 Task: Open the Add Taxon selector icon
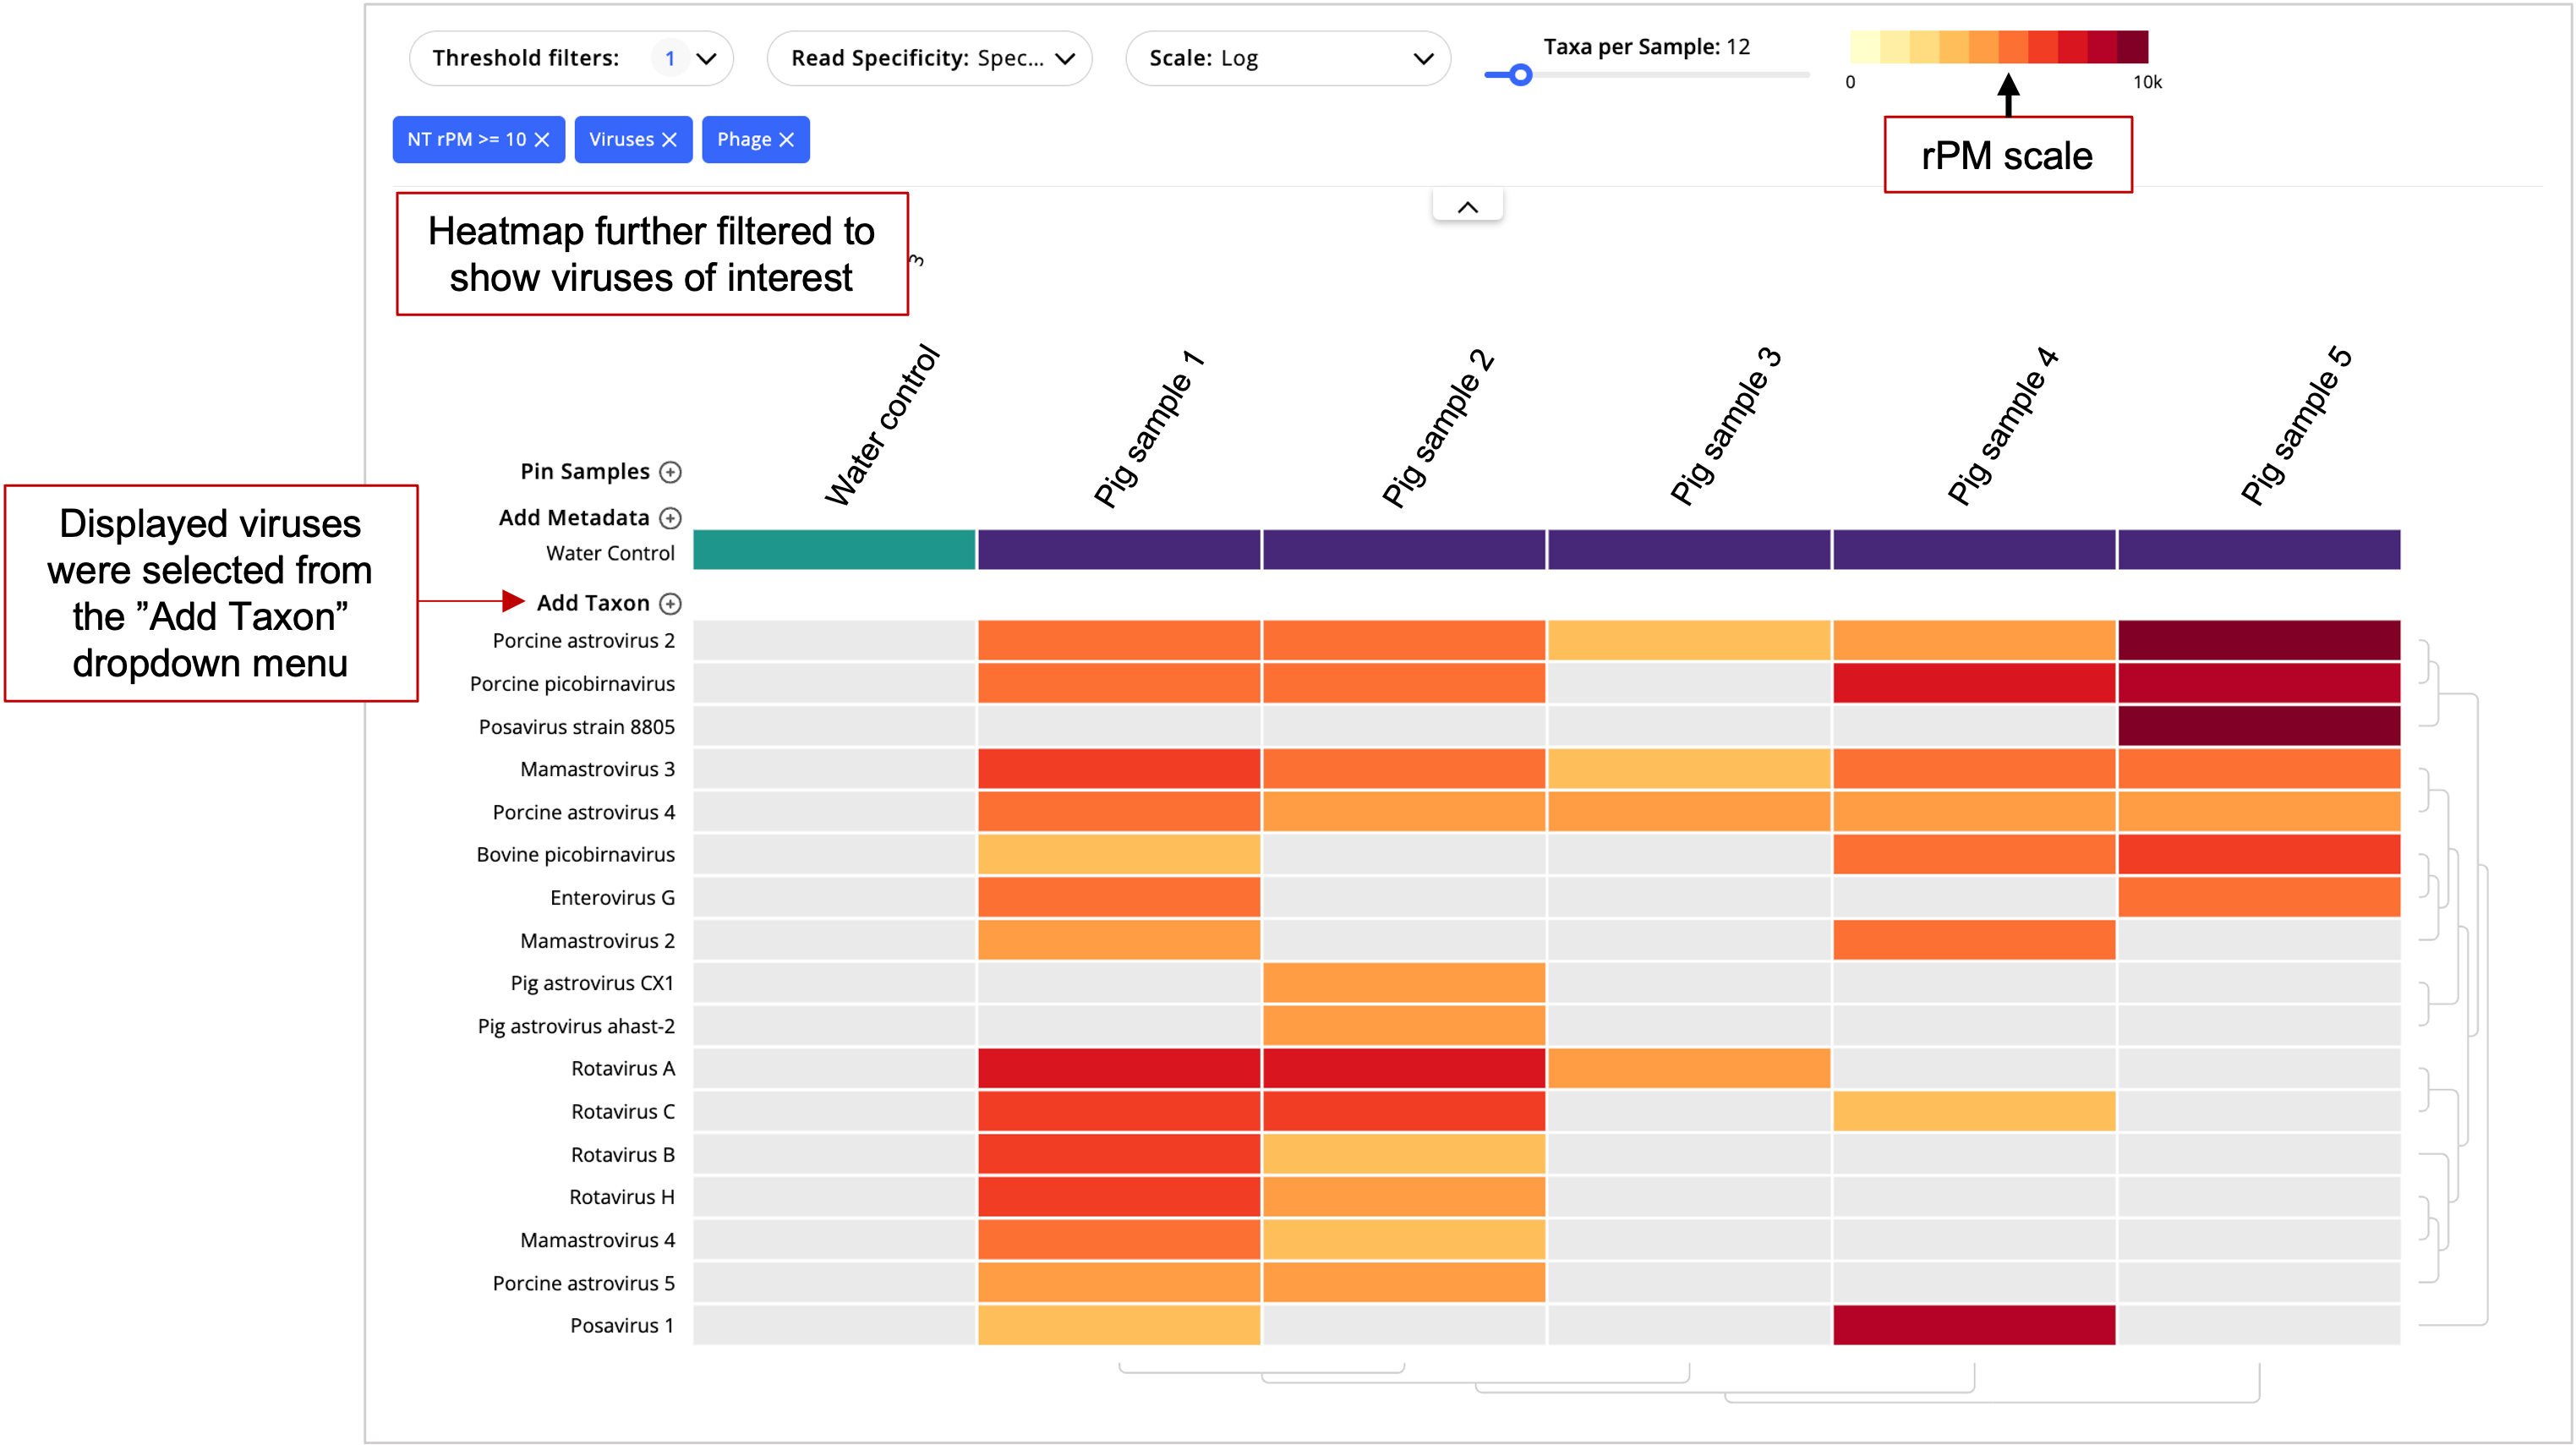(670, 603)
